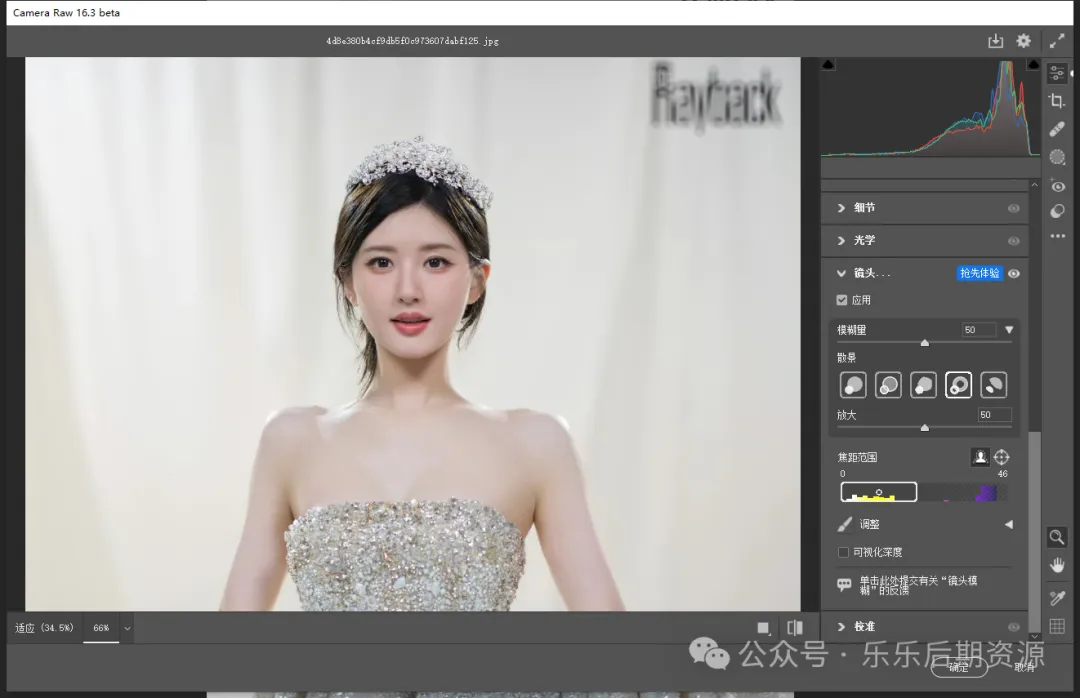Click the 适应 (34.5%) fit view option
Image resolution: width=1080 pixels, height=698 pixels.
coord(44,628)
